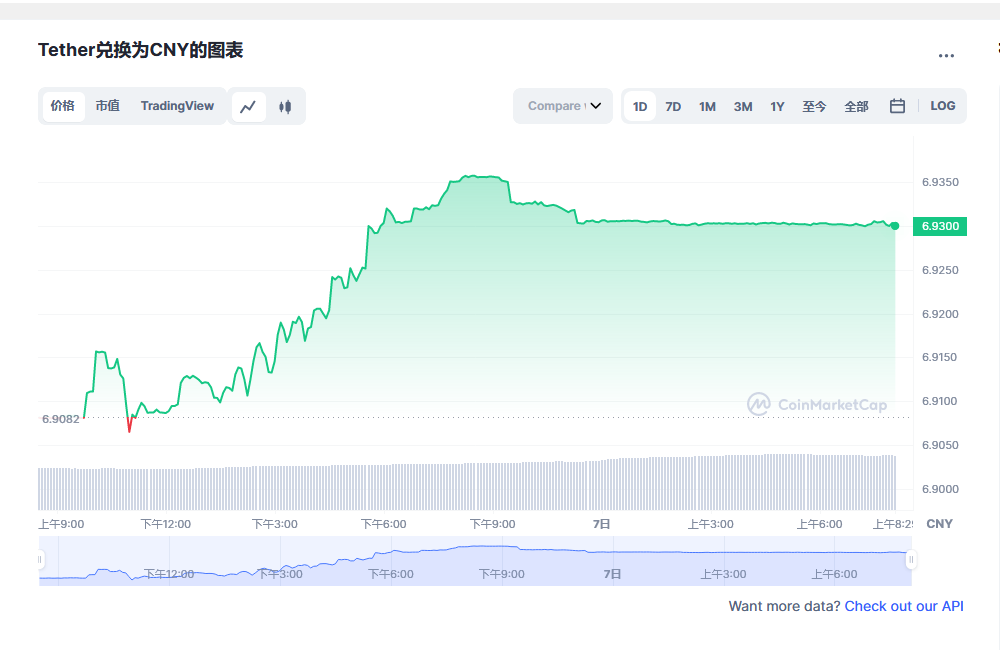Open the more options ellipsis menu
Image resolution: width=1000 pixels, height=650 pixels.
(946, 55)
